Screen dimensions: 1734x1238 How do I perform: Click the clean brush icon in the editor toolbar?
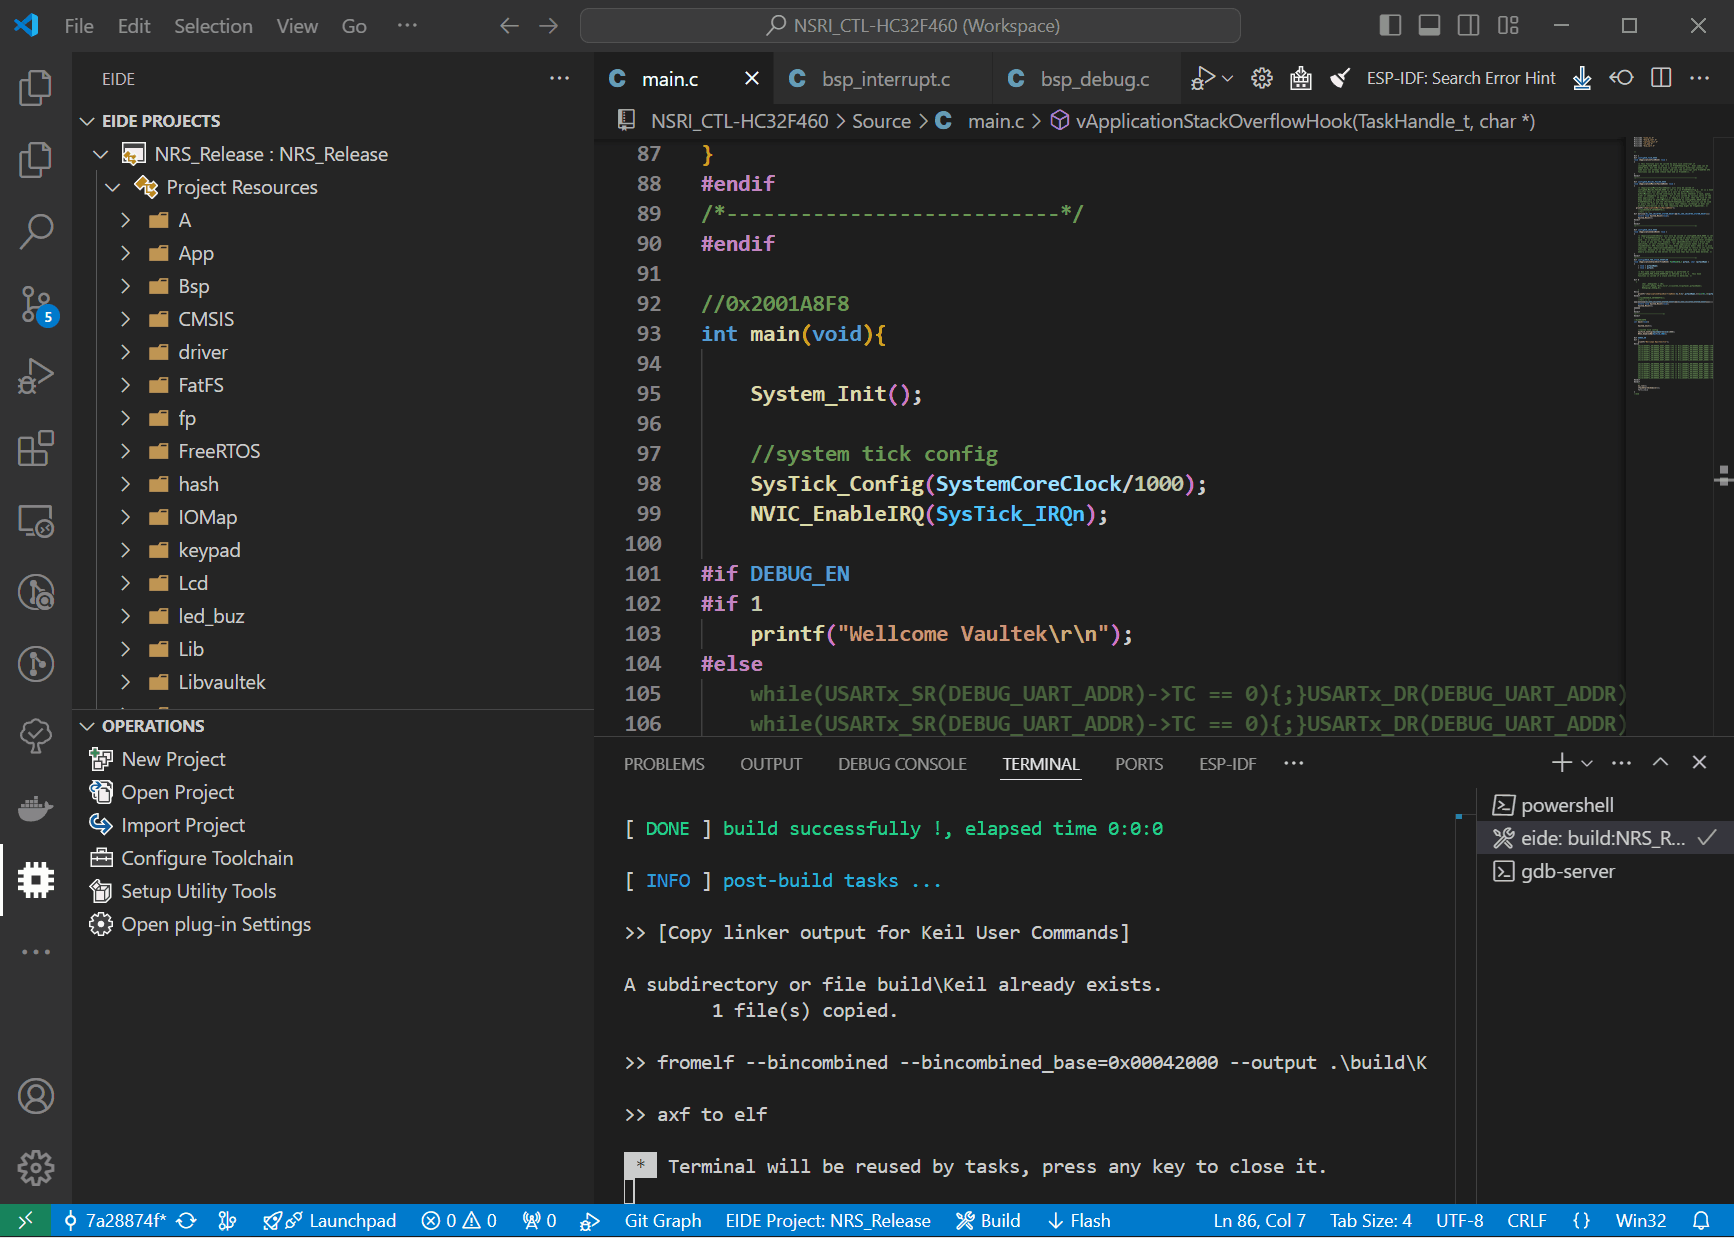[1340, 78]
